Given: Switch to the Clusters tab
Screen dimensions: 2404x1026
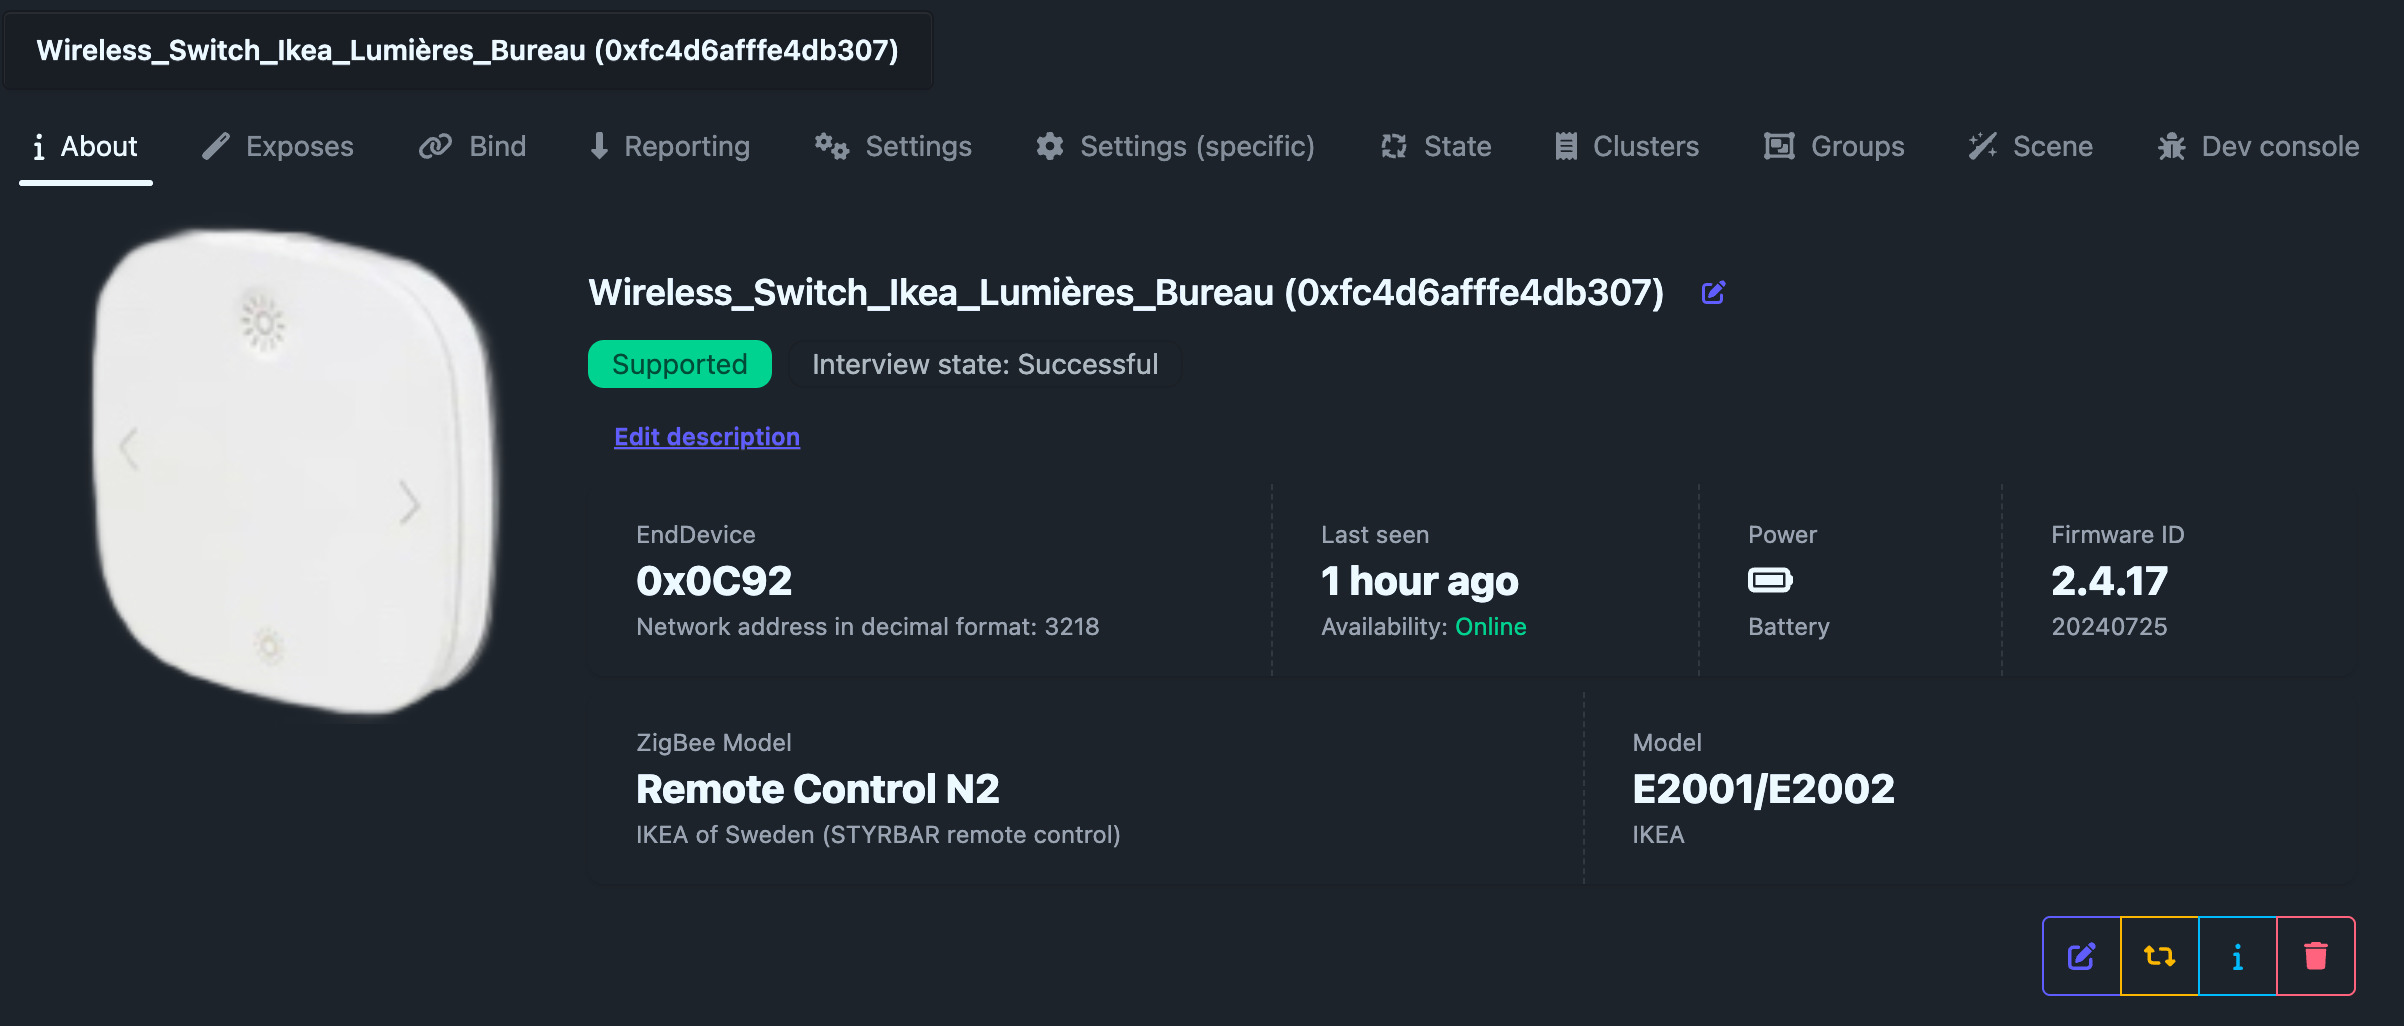Looking at the screenshot, I should click(x=1626, y=147).
